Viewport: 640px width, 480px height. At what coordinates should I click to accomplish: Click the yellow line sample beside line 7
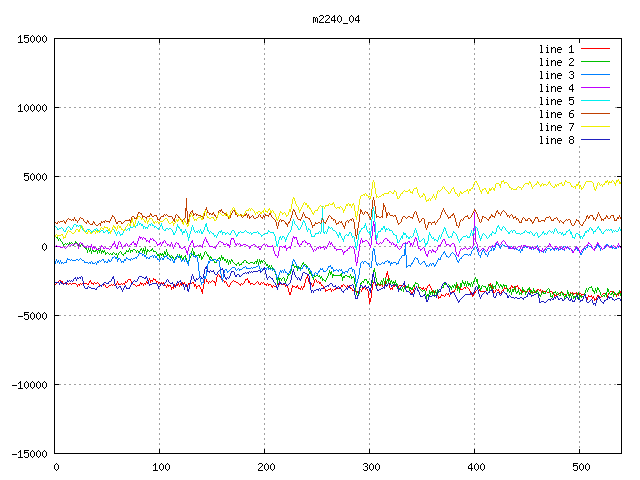pos(595,127)
